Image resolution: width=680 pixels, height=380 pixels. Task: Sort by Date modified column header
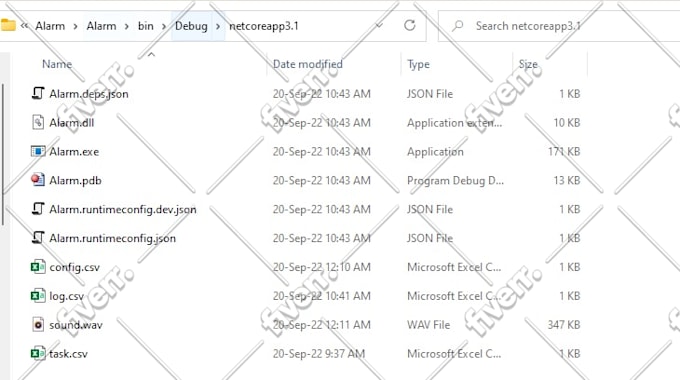tap(307, 64)
